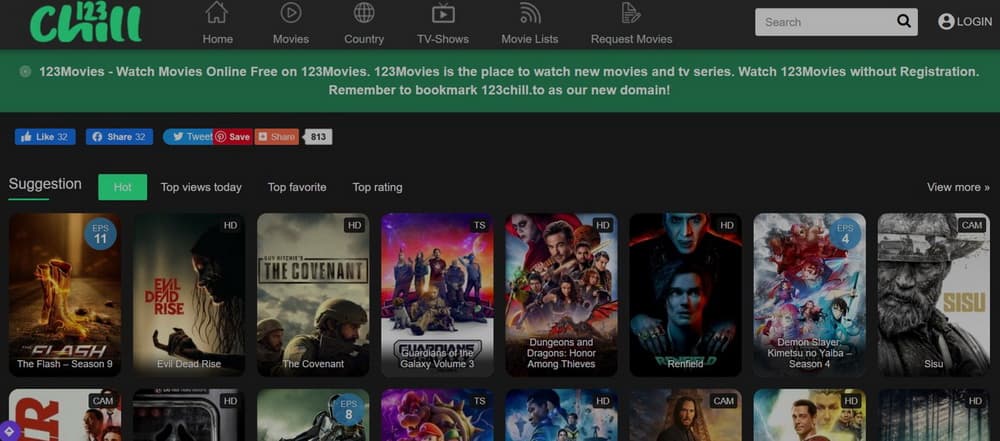Click the View more link
The image size is (1000, 441).
point(958,187)
